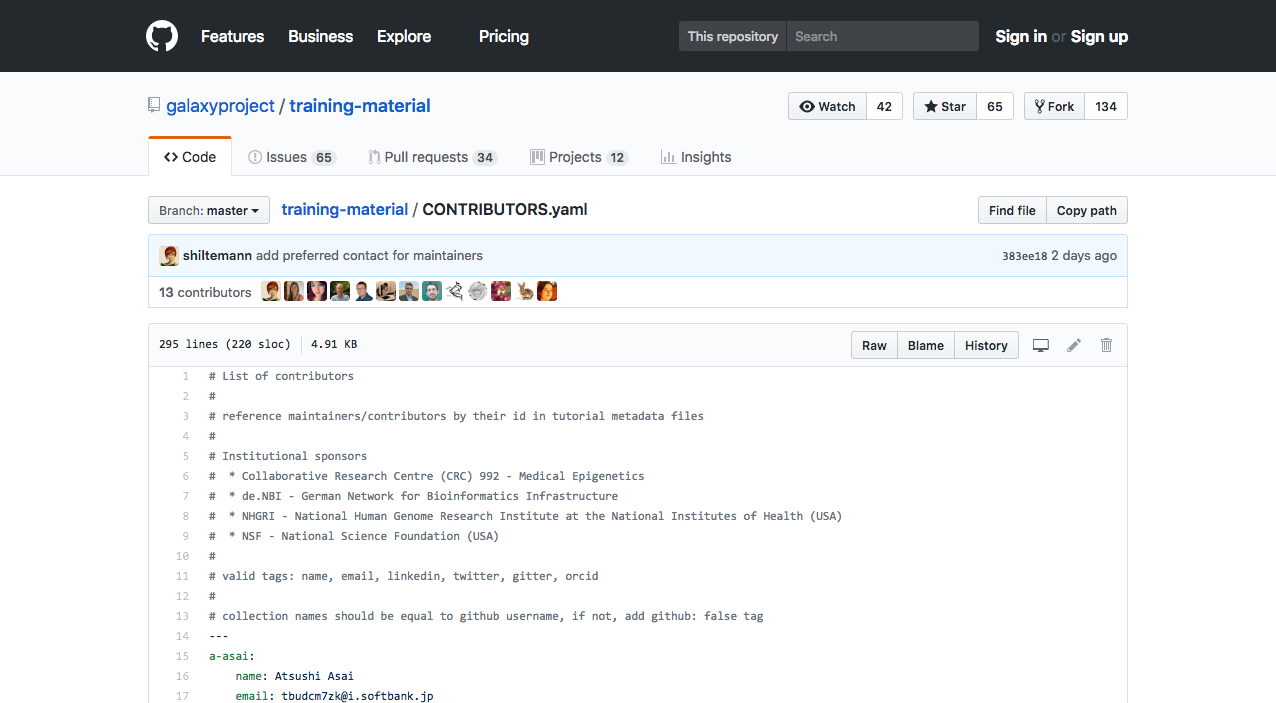
Task: Open Explore in the top navigation
Action: pyautogui.click(x=404, y=36)
